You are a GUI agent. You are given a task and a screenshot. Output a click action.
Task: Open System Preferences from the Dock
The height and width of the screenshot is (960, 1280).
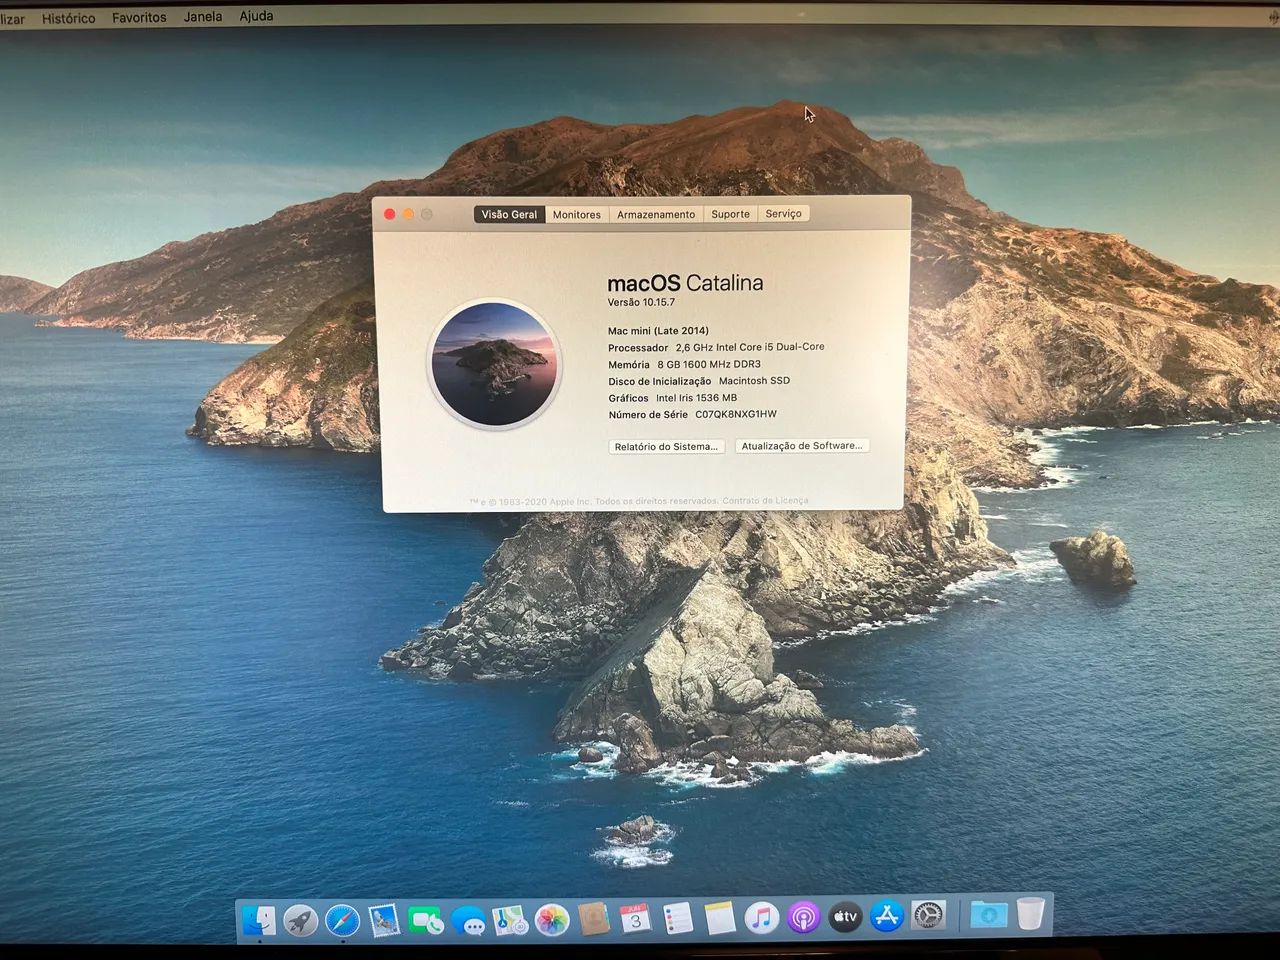tap(929, 915)
